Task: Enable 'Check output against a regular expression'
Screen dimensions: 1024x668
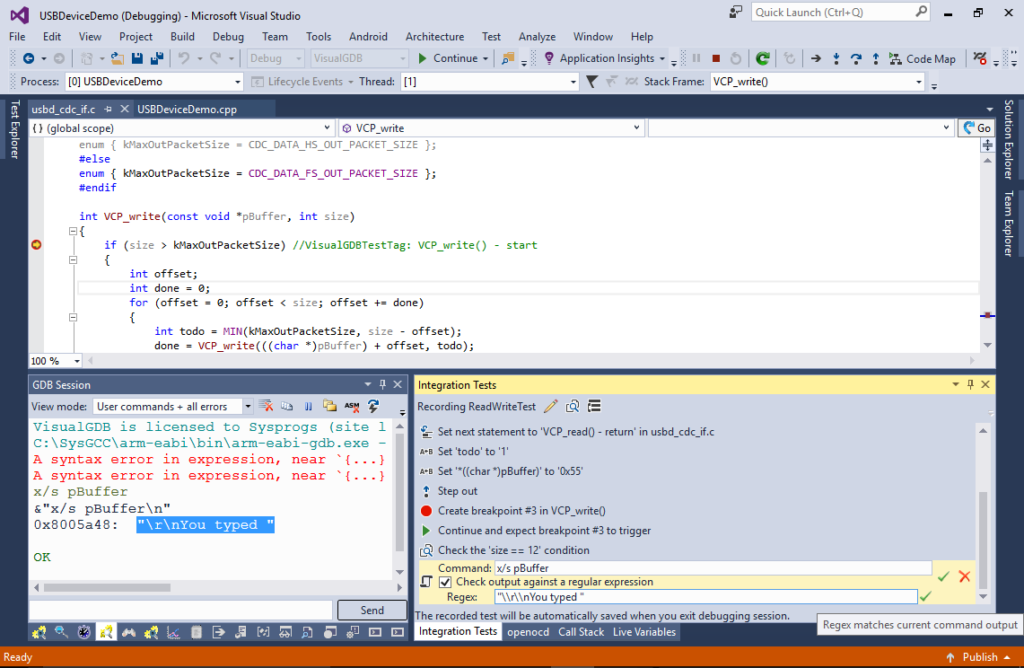Action: coord(443,582)
